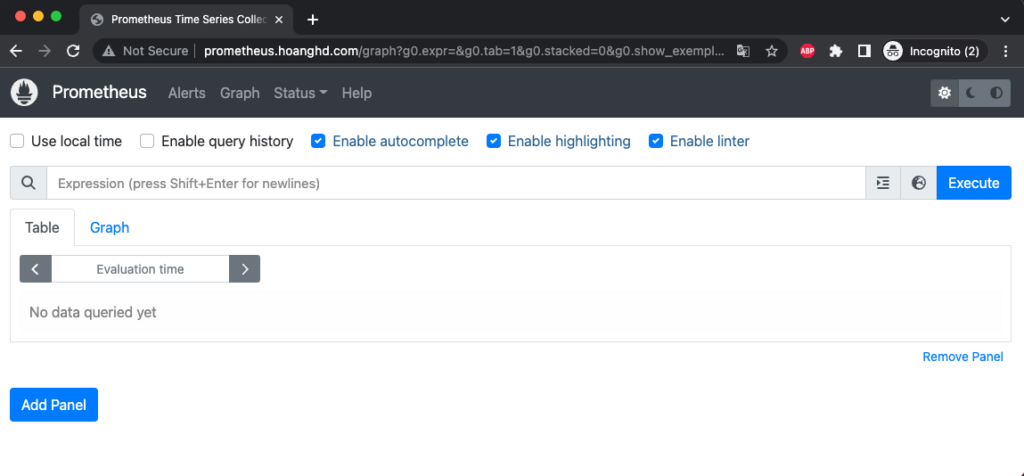Viewport: 1024px width, 476px height.
Task: Click the Evaluation time field
Action: [x=140, y=269]
